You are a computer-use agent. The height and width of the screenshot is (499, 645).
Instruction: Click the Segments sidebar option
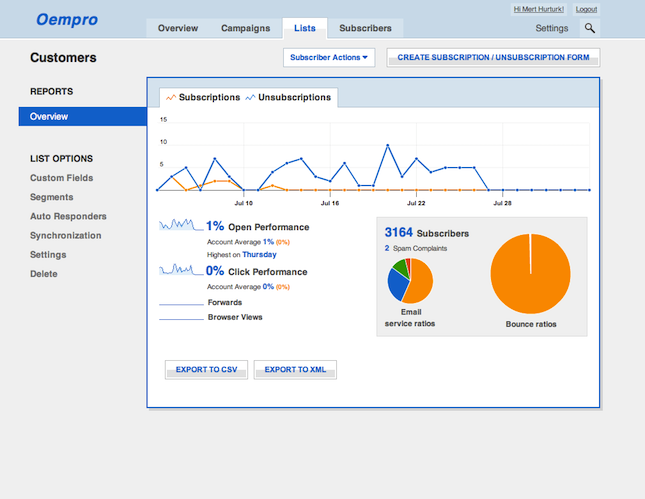point(51,197)
